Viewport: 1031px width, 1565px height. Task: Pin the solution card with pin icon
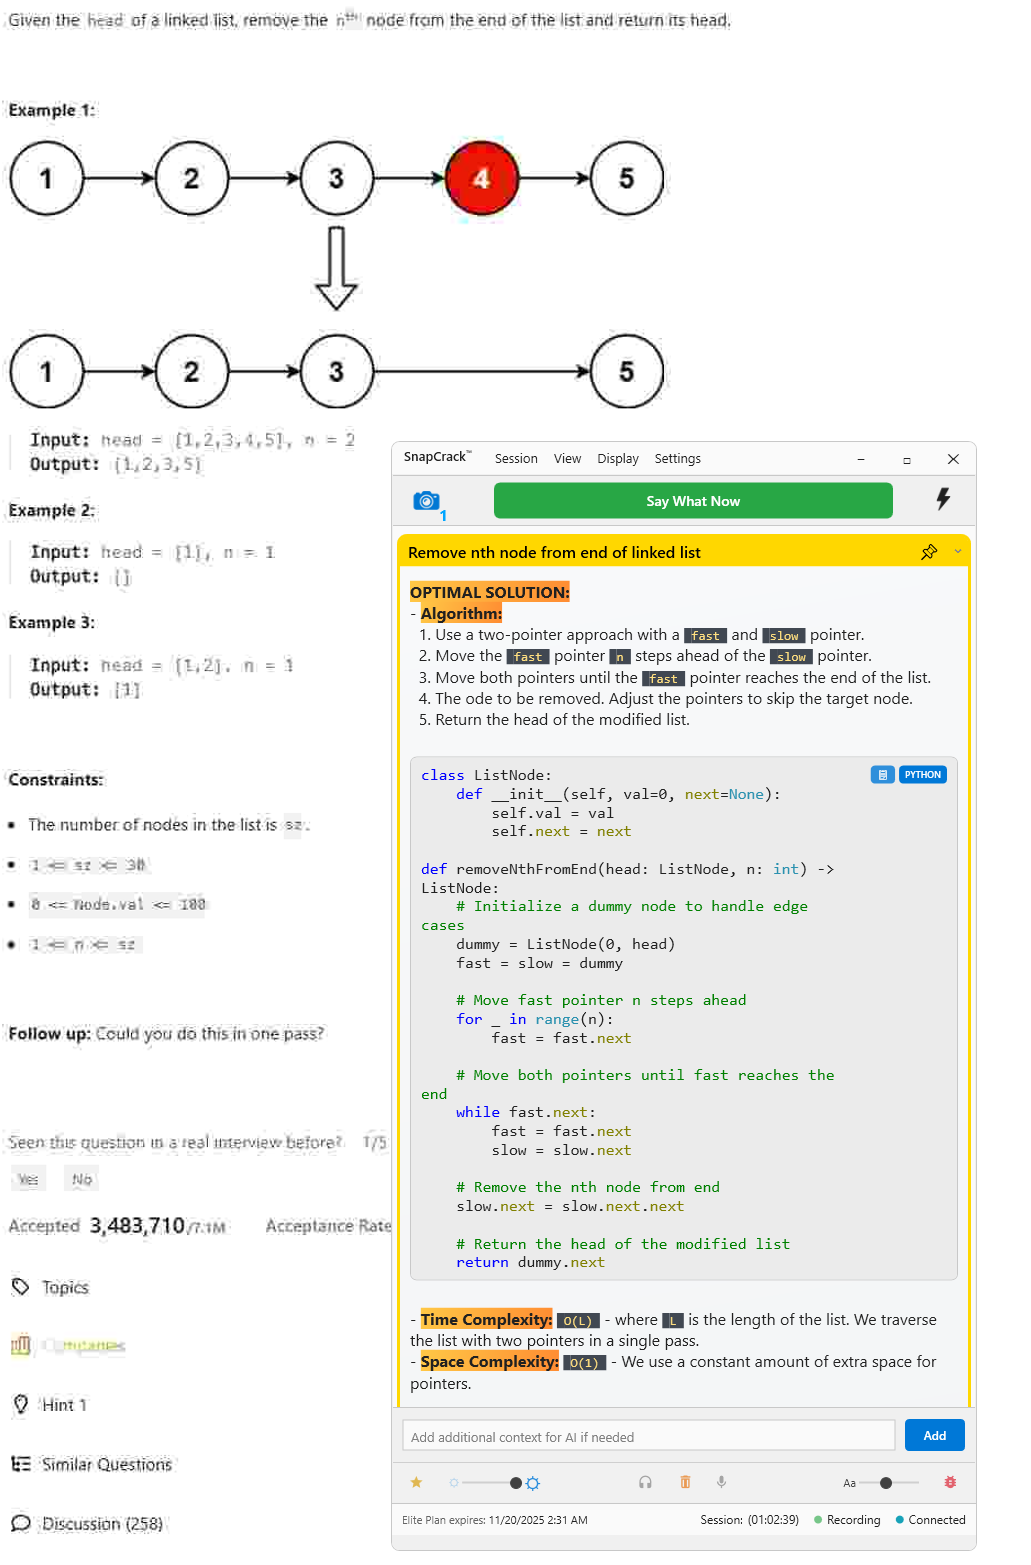click(929, 552)
